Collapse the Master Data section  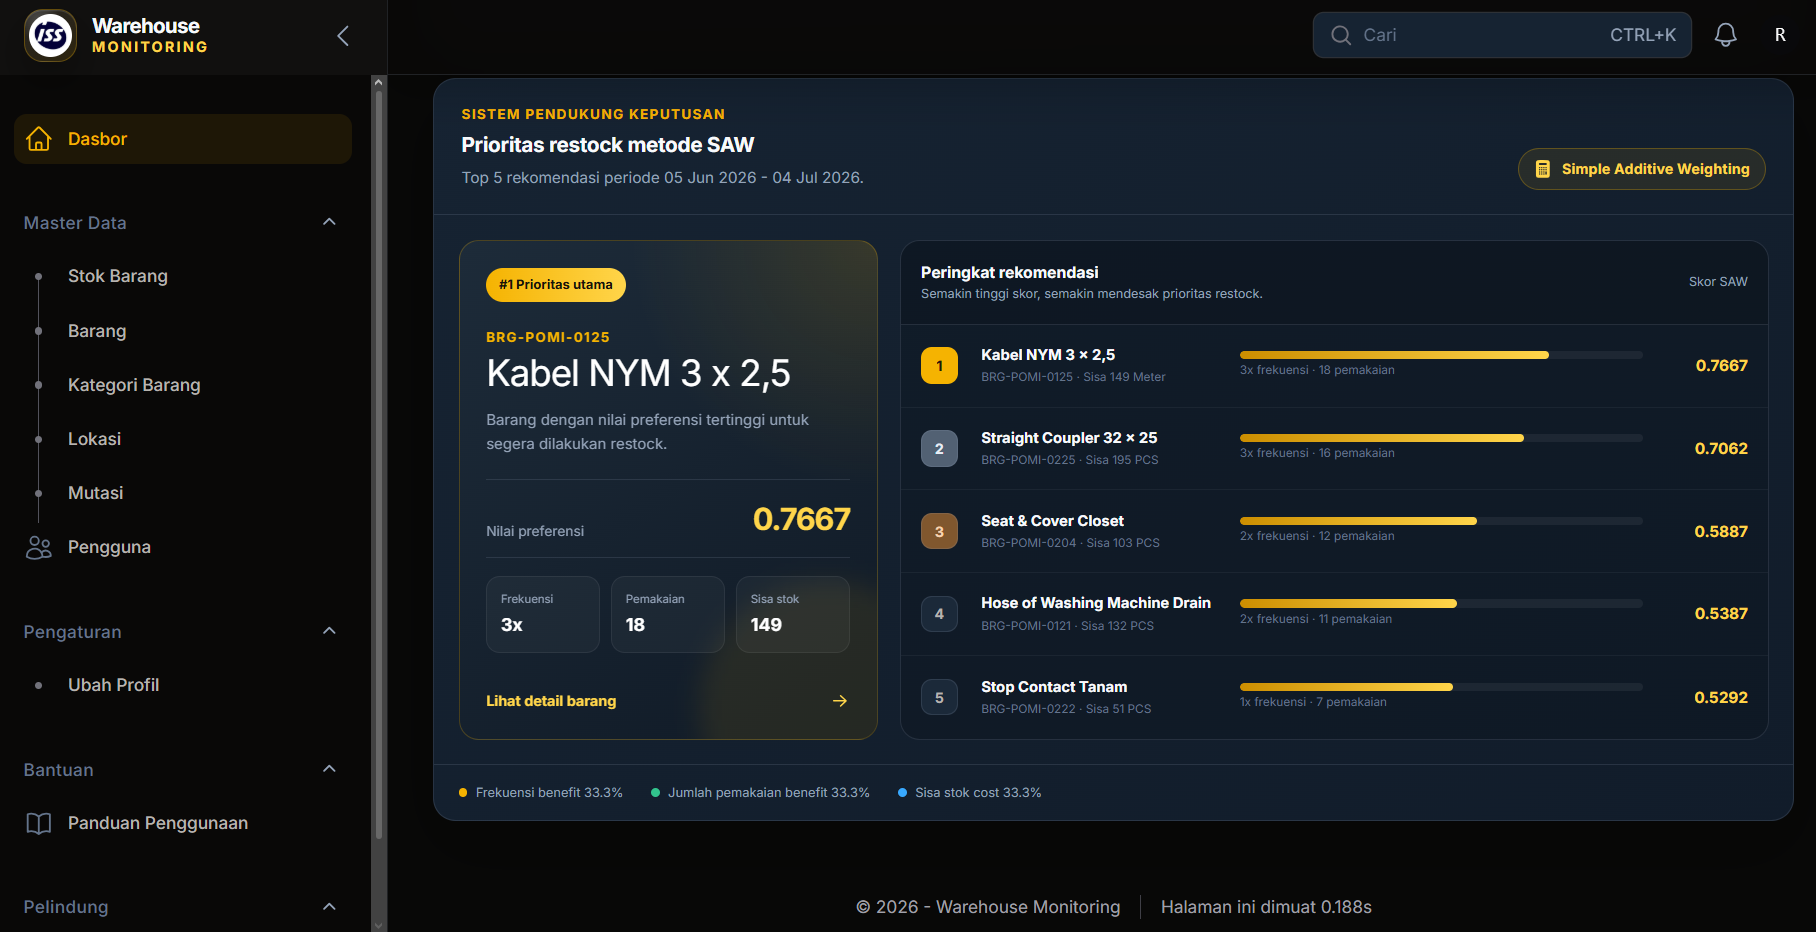coord(330,222)
